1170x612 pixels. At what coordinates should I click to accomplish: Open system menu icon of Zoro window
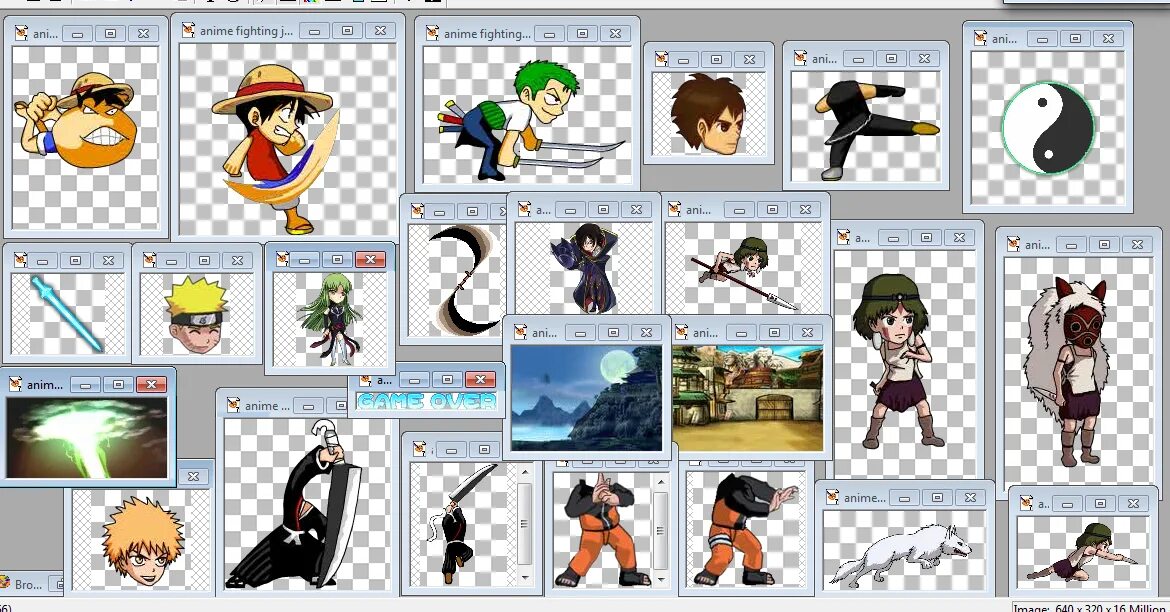tap(432, 34)
